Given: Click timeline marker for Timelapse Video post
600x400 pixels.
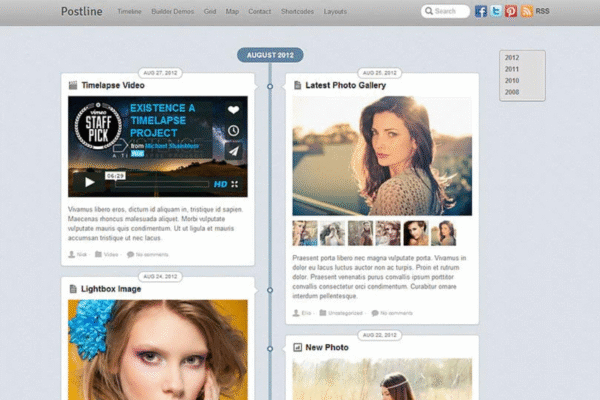Looking at the screenshot, I should click(x=270, y=87).
